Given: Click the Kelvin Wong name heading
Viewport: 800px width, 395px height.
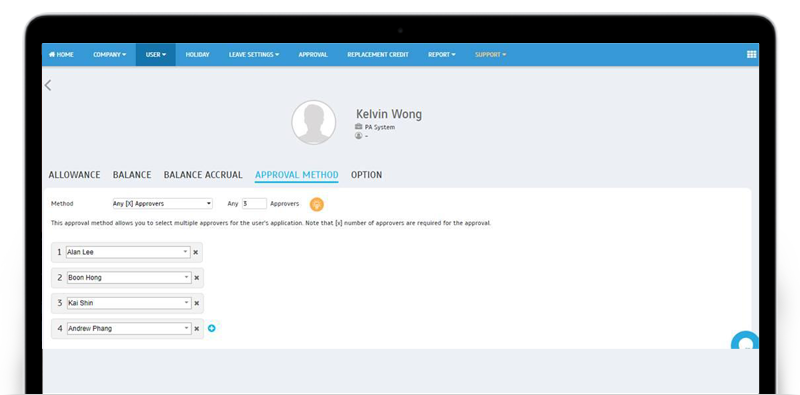Looking at the screenshot, I should coord(389,114).
